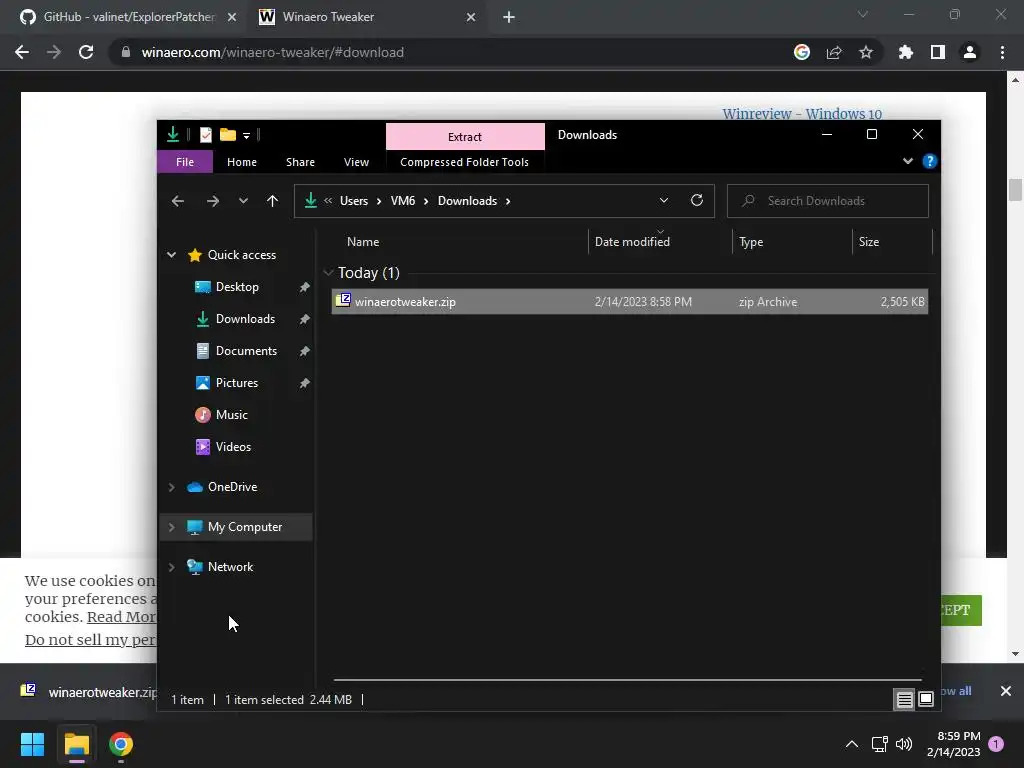Click VM6 in the breadcrumb path
1024x768 pixels.
403,201
